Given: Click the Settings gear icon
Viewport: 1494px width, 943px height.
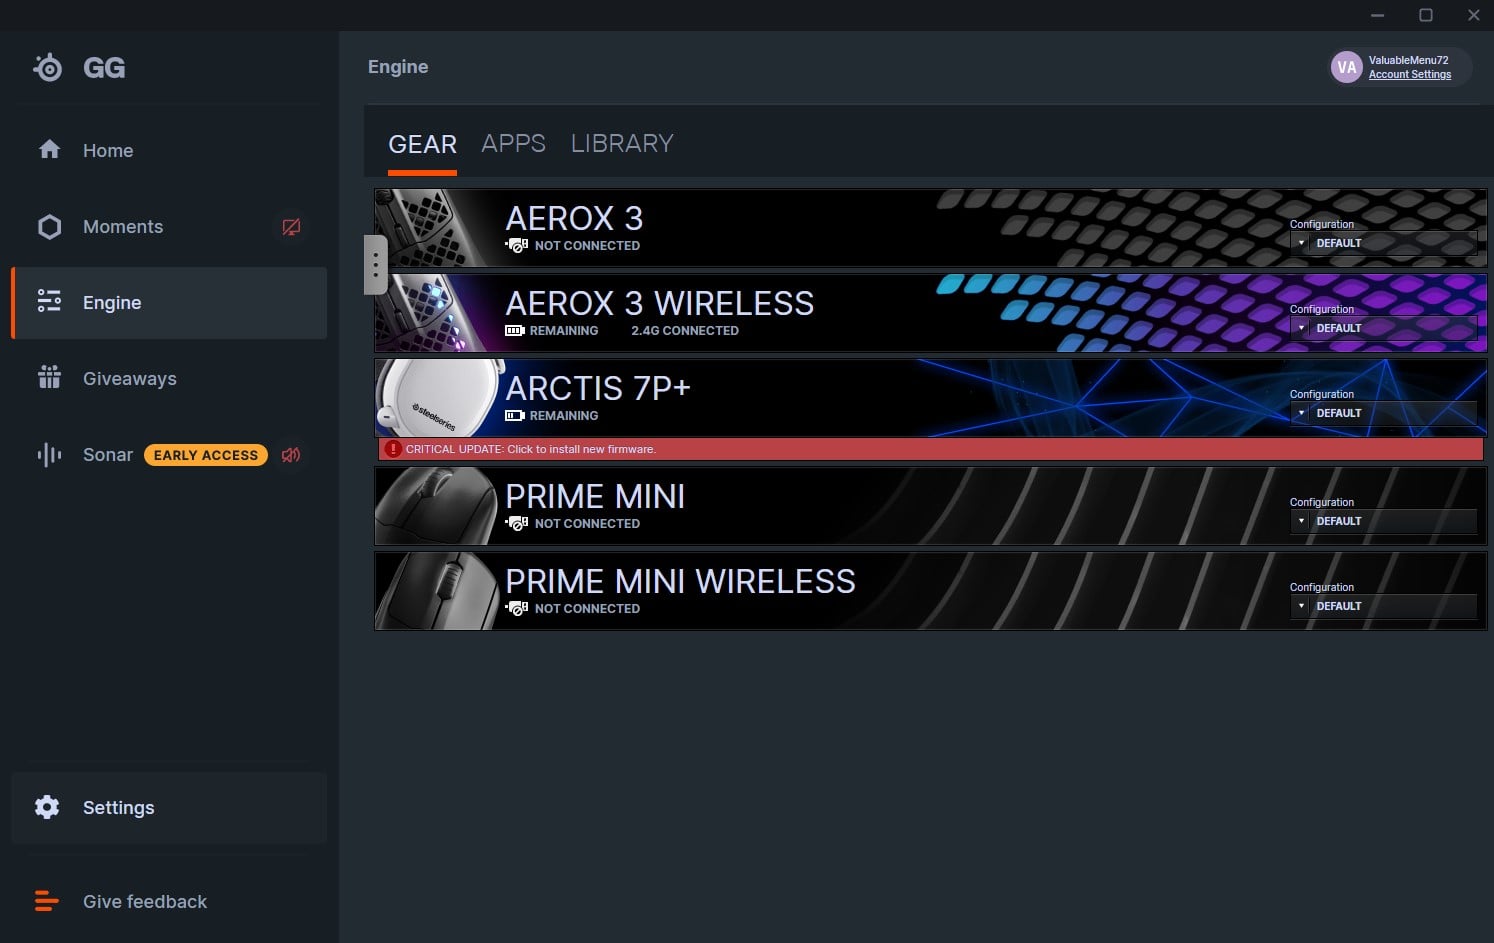Looking at the screenshot, I should click(47, 807).
